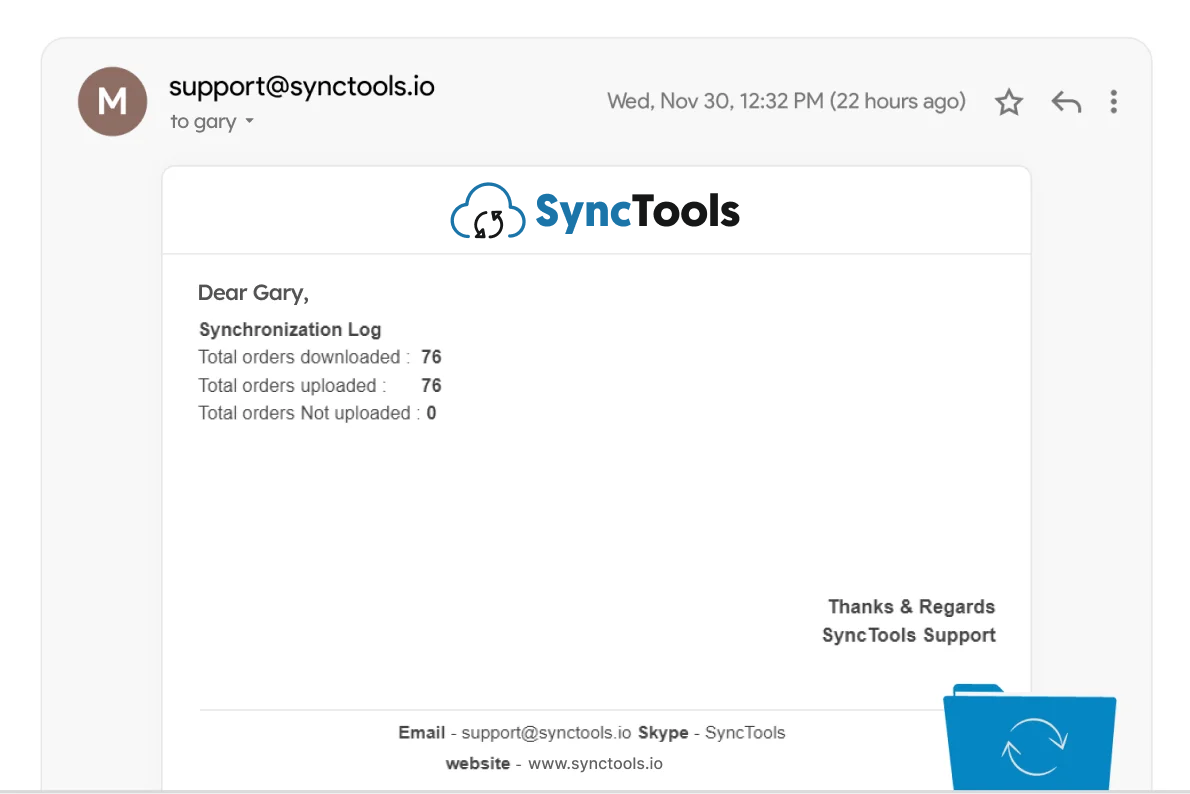Click the reply arrow icon
Image resolution: width=1190 pixels, height=794 pixels.
click(x=1066, y=102)
